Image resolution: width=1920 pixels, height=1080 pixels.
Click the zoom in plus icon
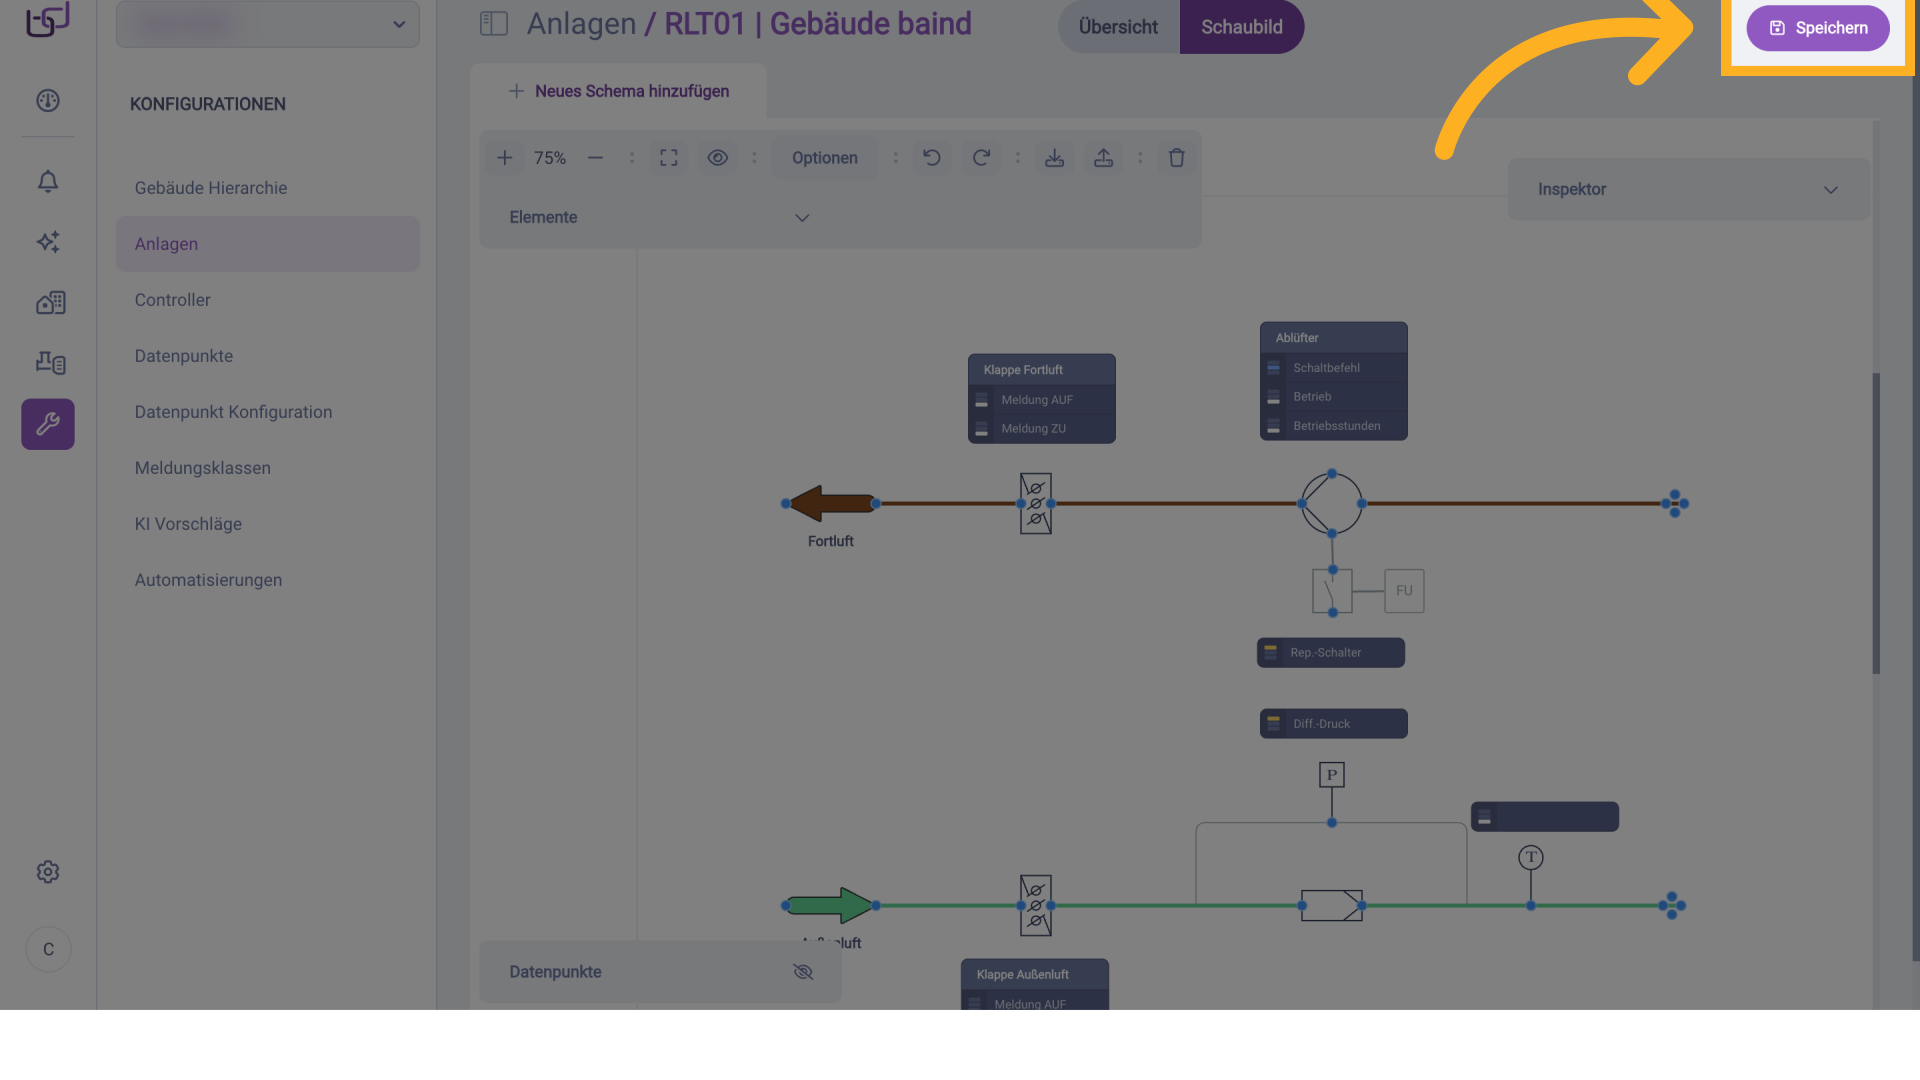505,158
